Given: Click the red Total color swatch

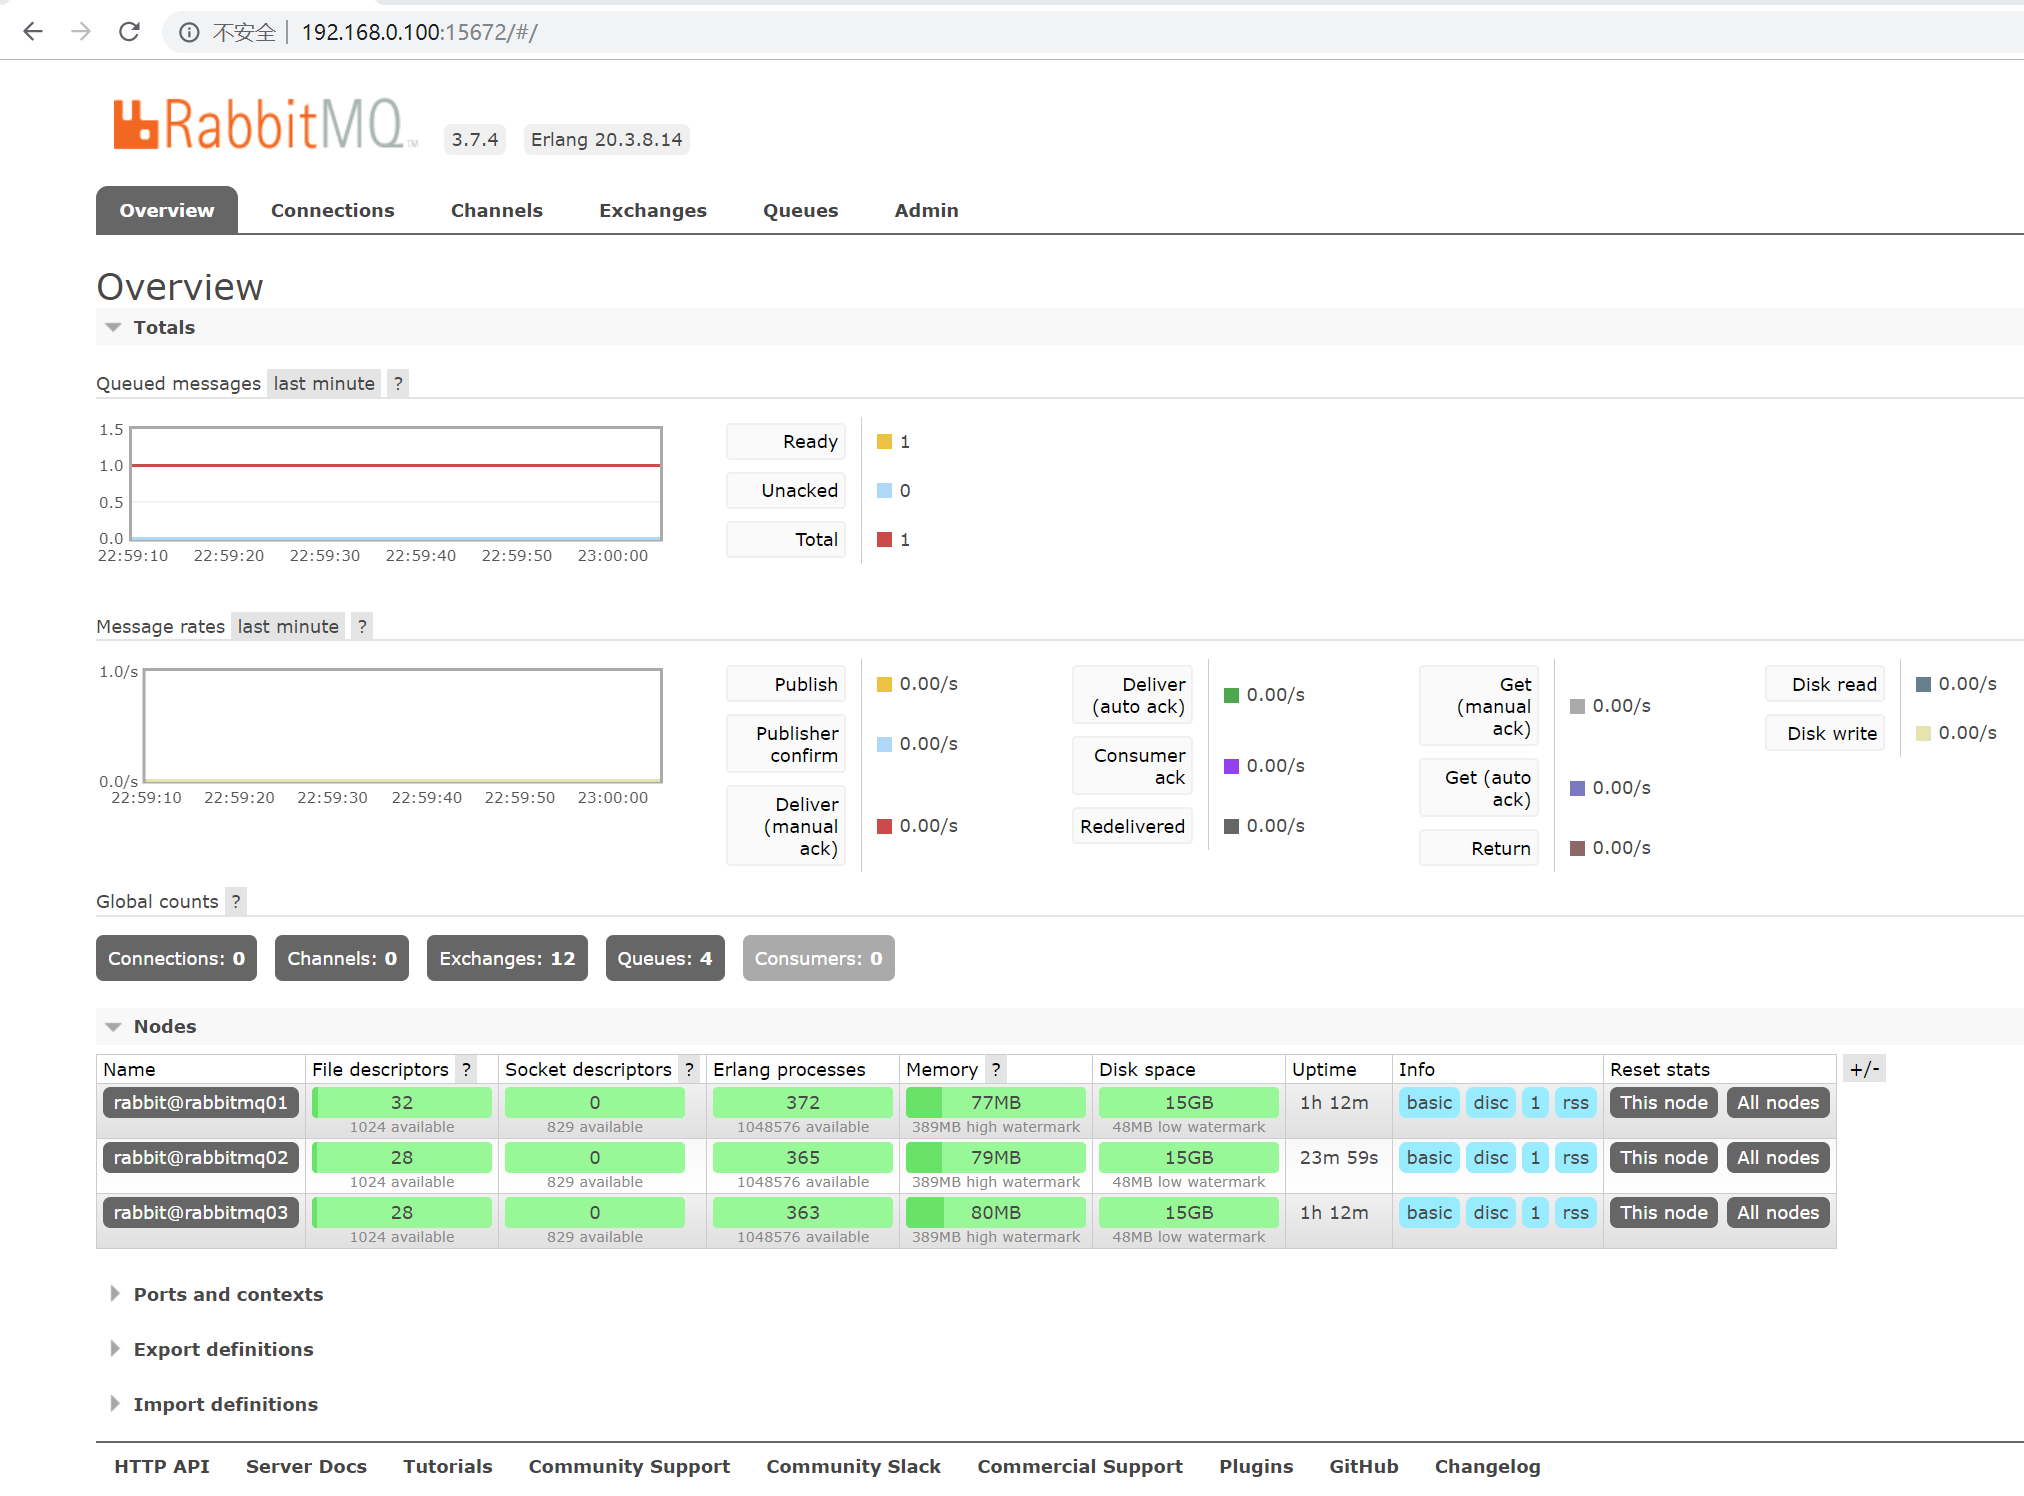Looking at the screenshot, I should [884, 540].
